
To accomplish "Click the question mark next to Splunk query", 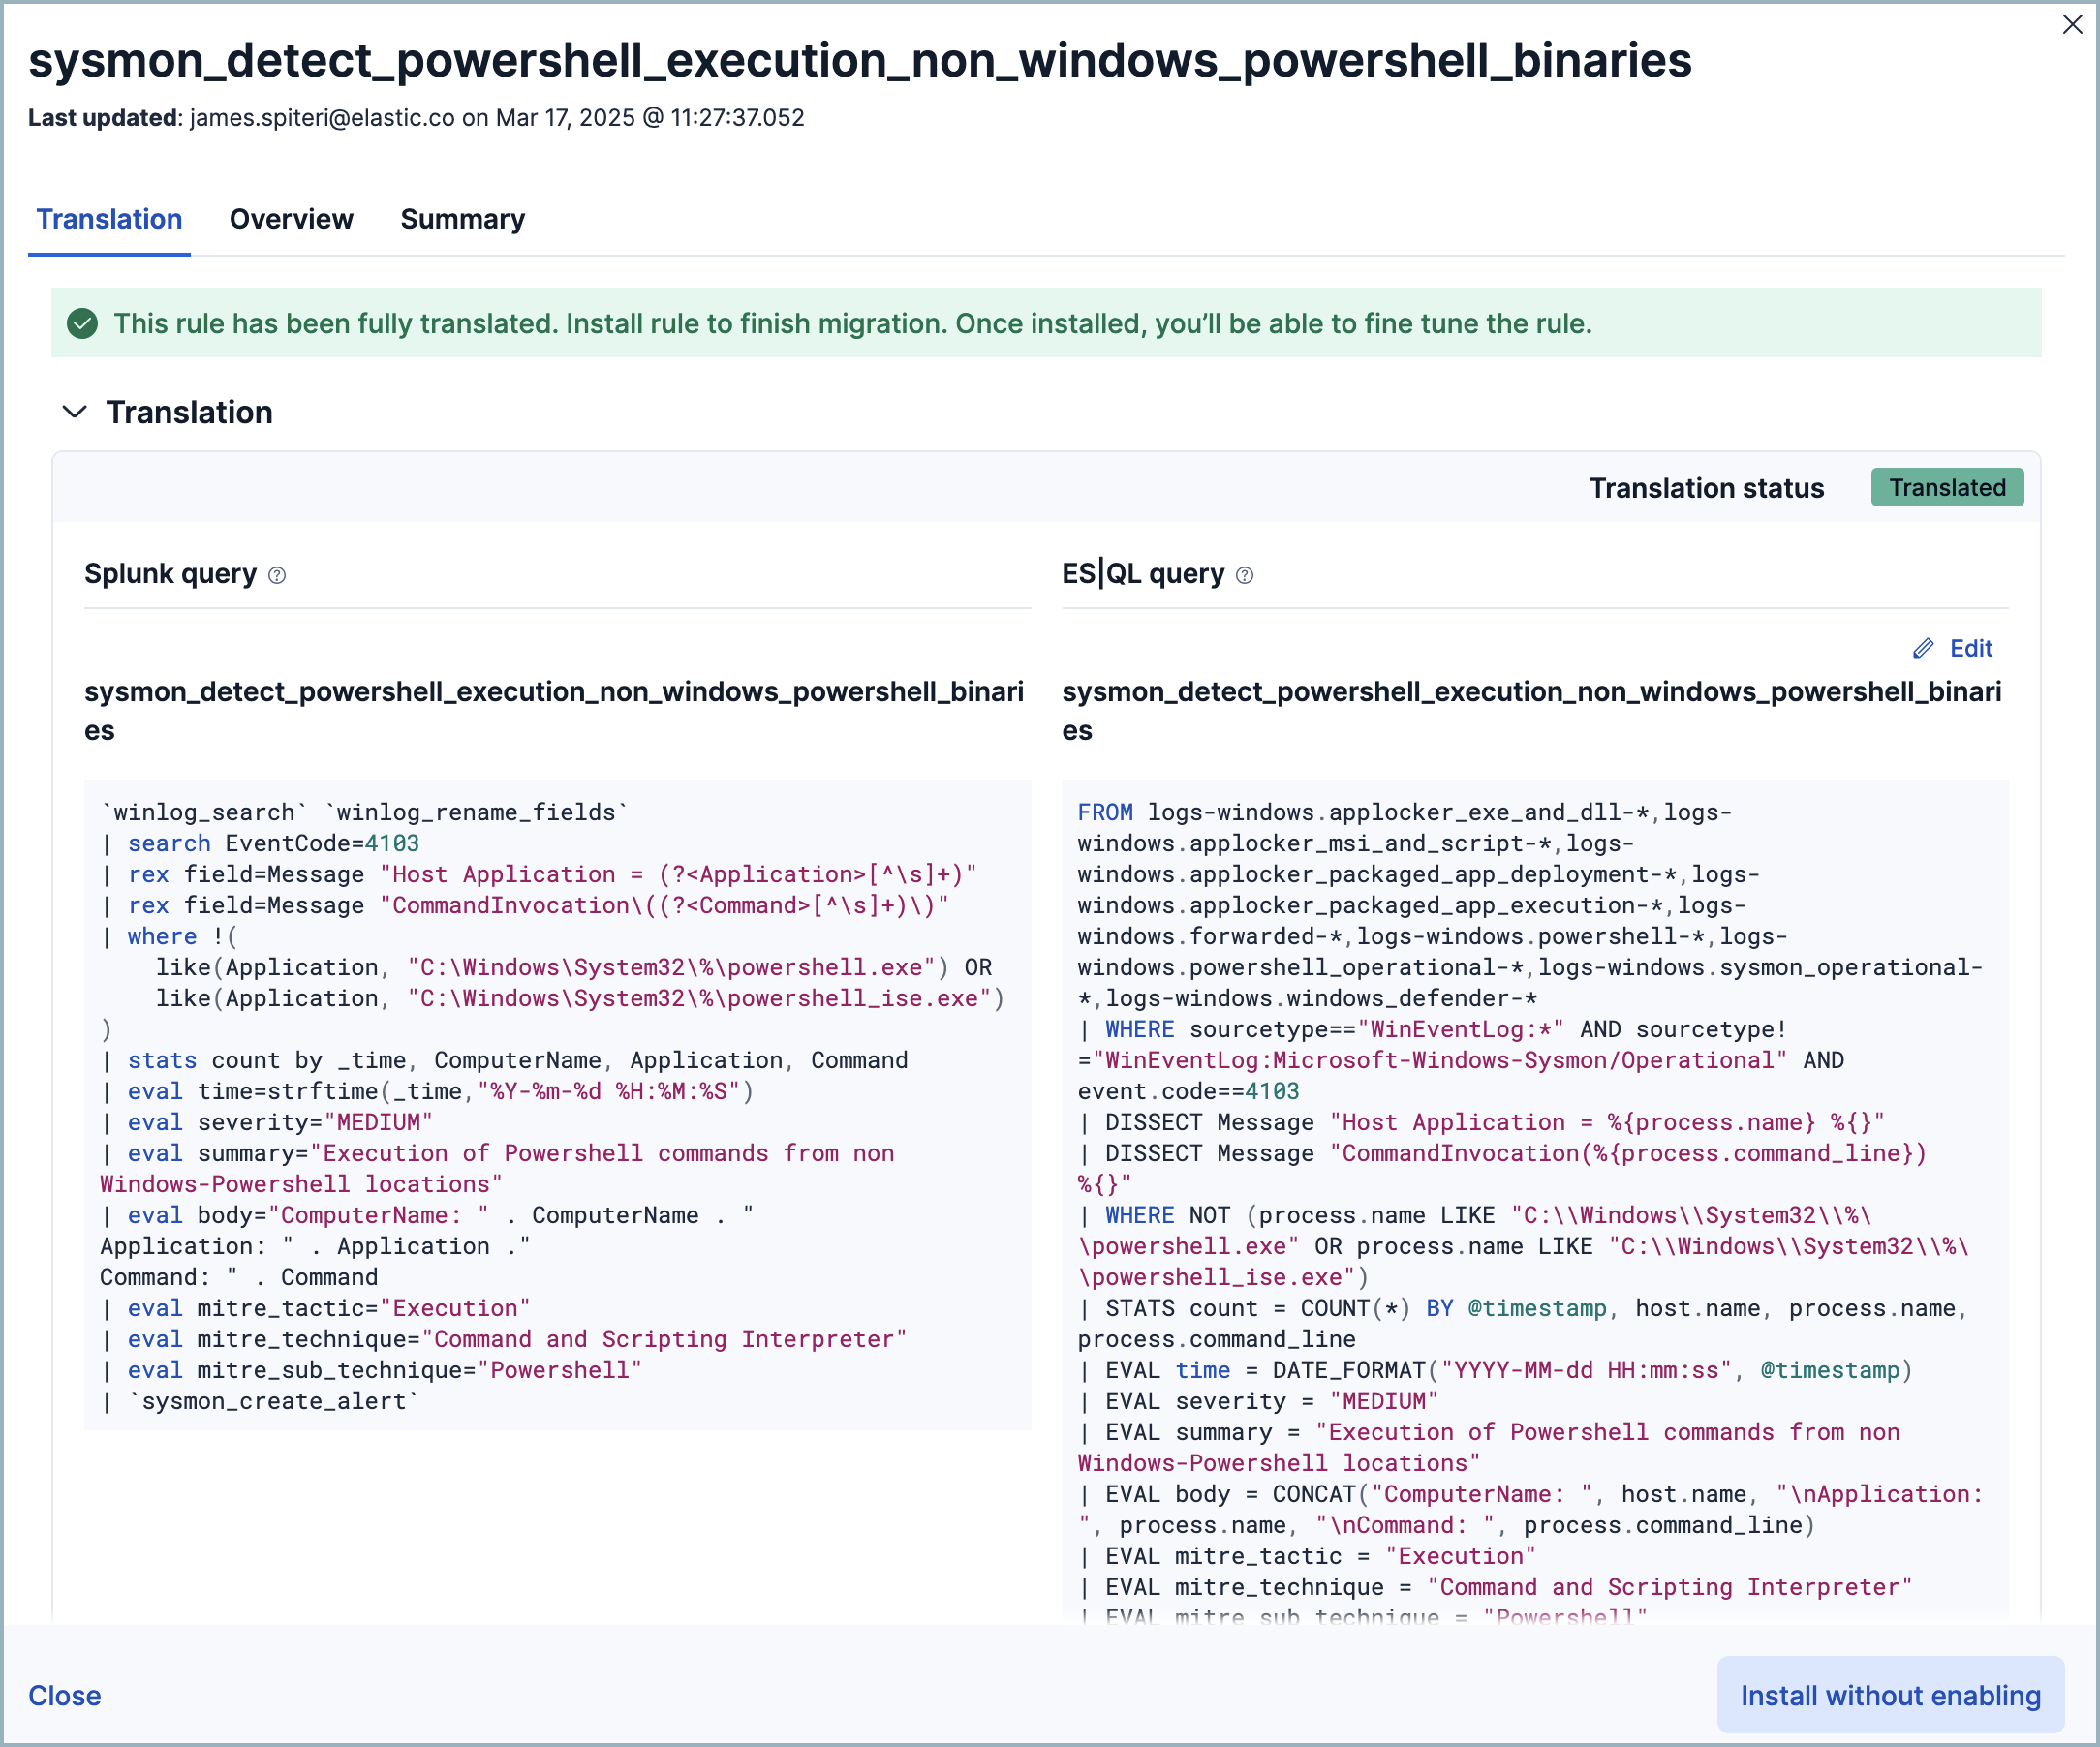I will [277, 575].
